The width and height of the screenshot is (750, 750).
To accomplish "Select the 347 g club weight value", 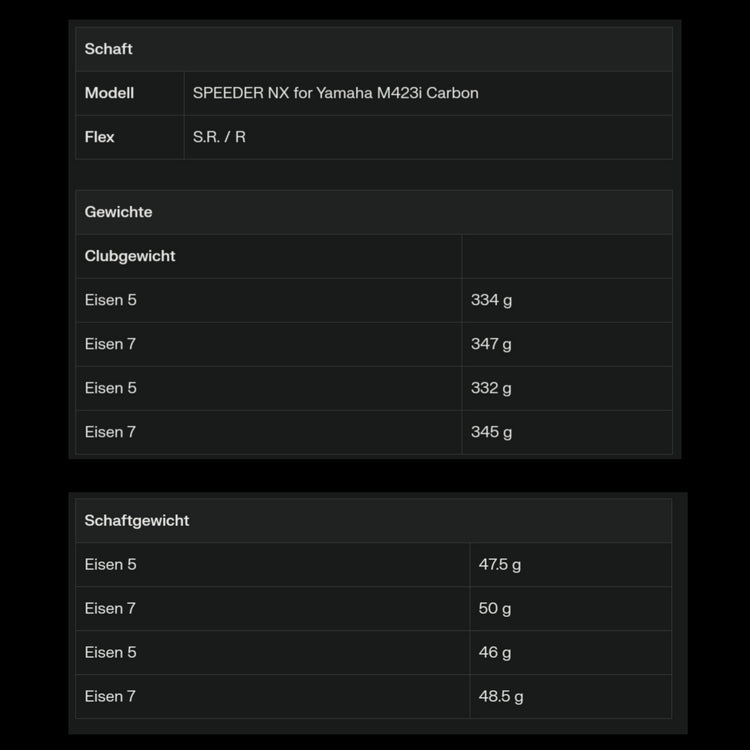I will 491,344.
